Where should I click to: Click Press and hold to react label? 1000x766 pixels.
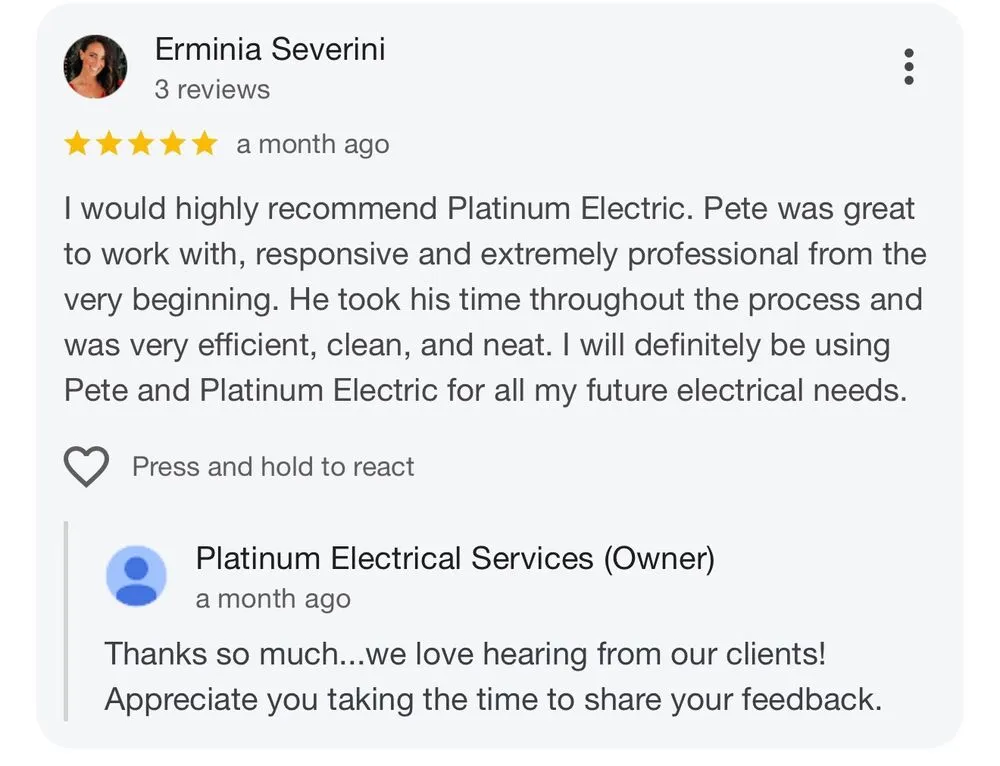[272, 466]
